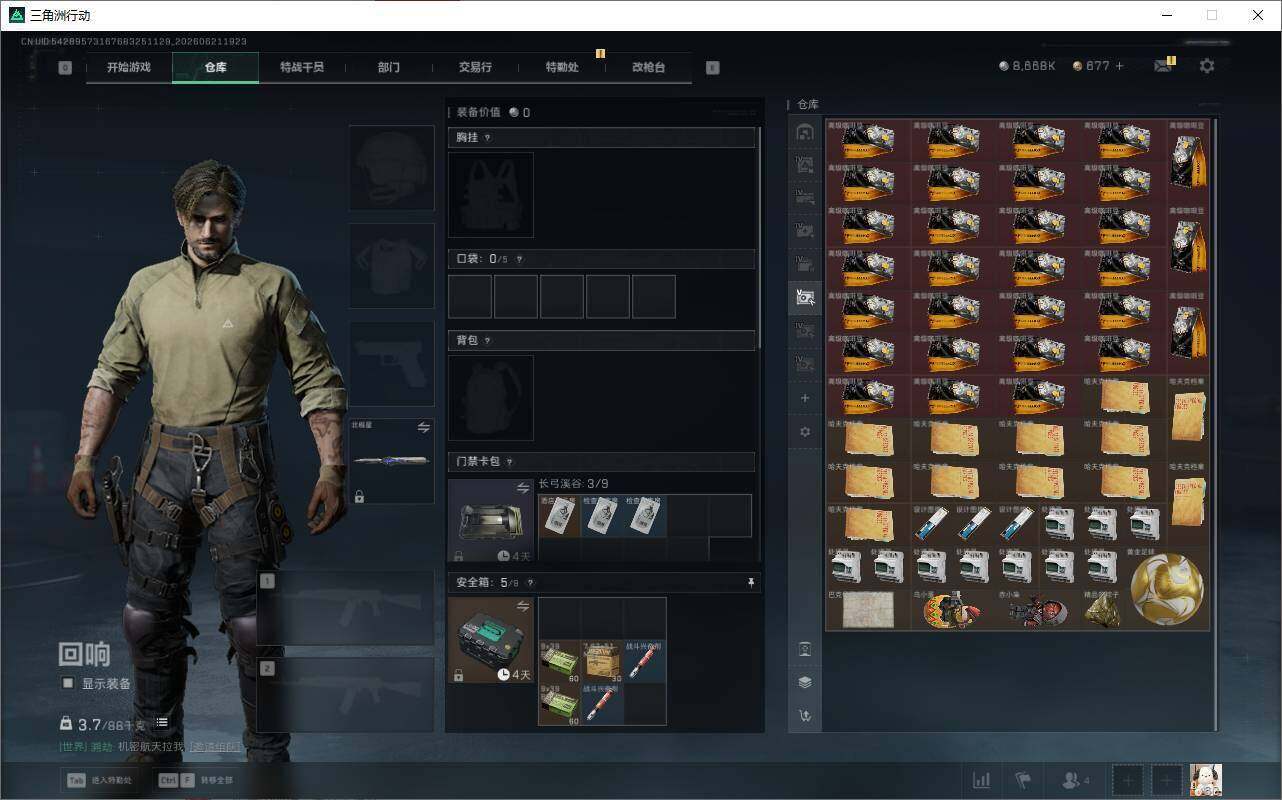Image resolution: width=1282 pixels, height=800 pixels.
Task: Click the swap arrows on the melee weapon slot
Action: (424, 427)
